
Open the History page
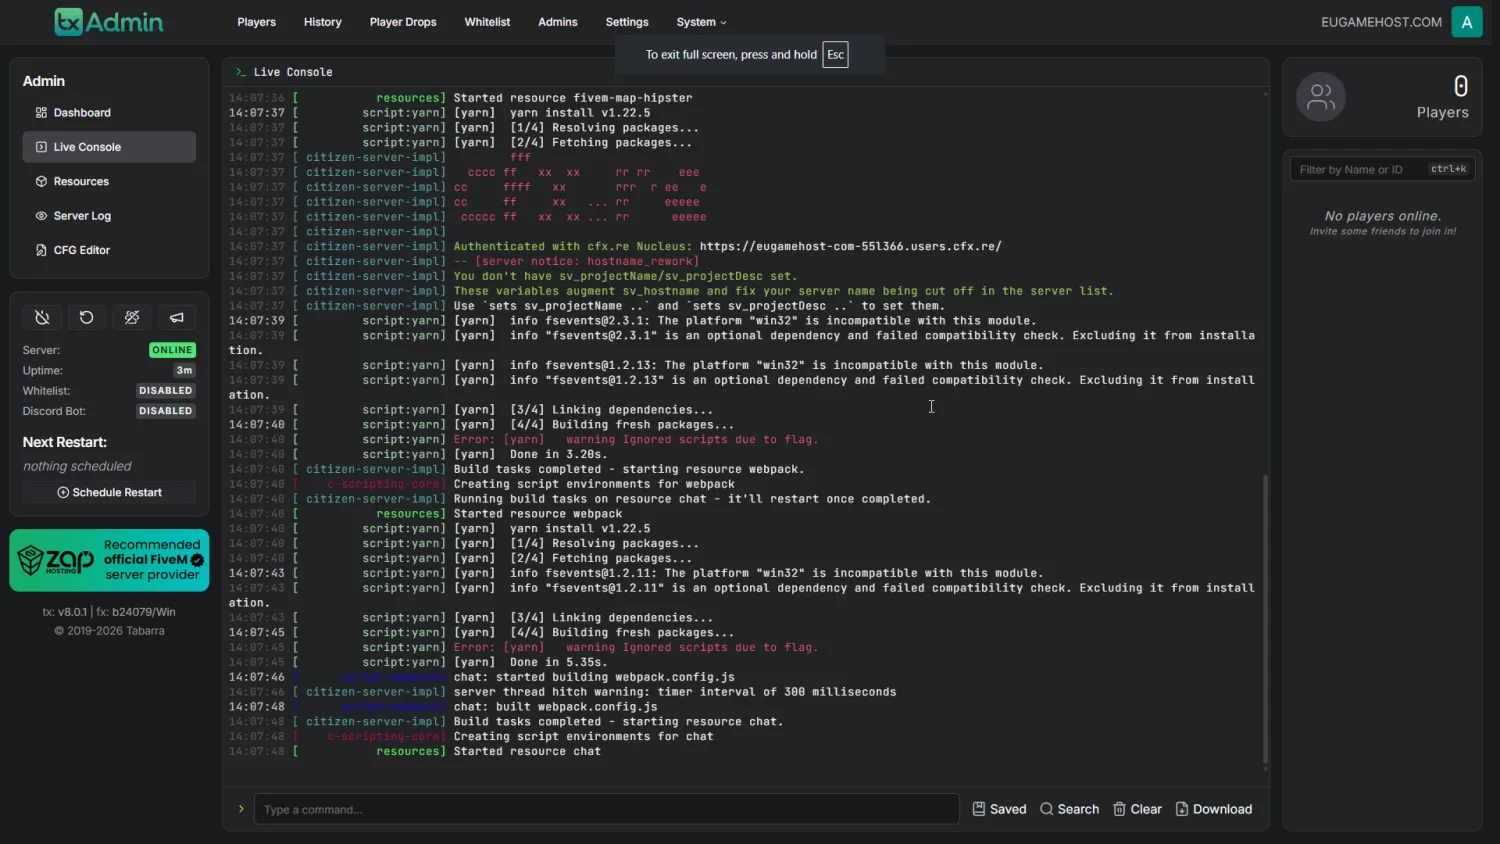[x=323, y=22]
